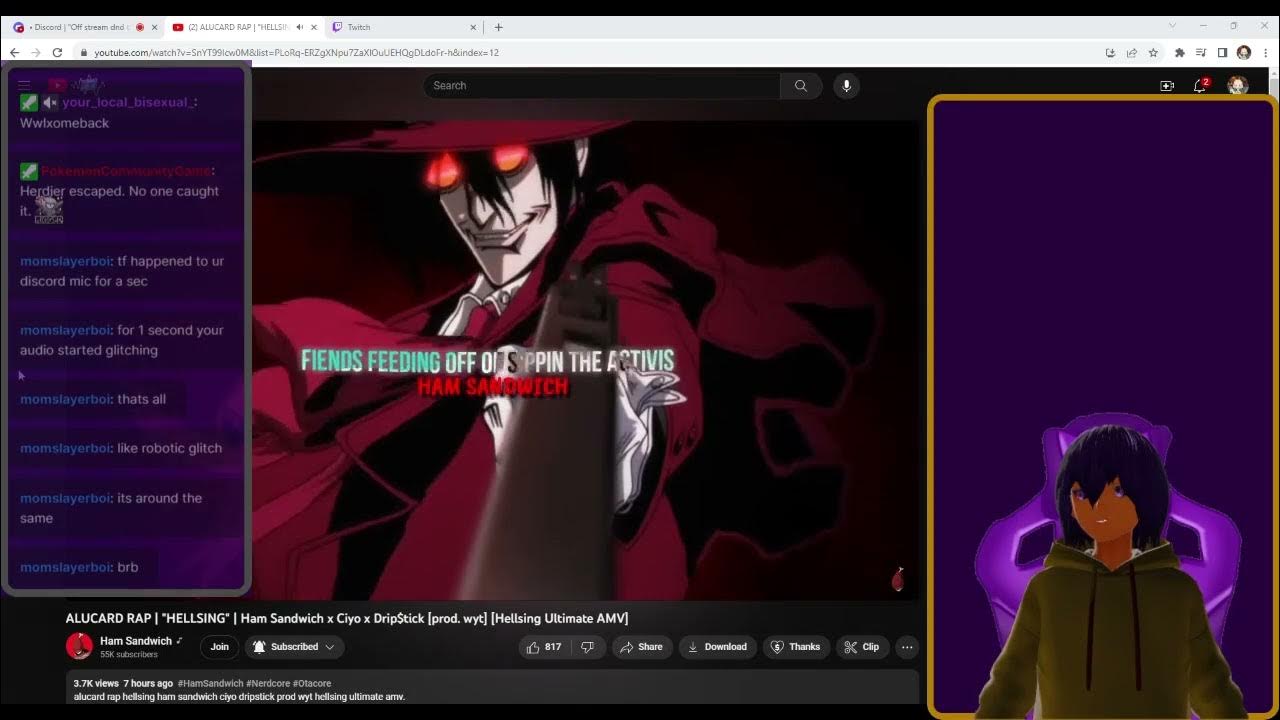
Task: Open Chrome side panel icon
Action: click(1222, 52)
